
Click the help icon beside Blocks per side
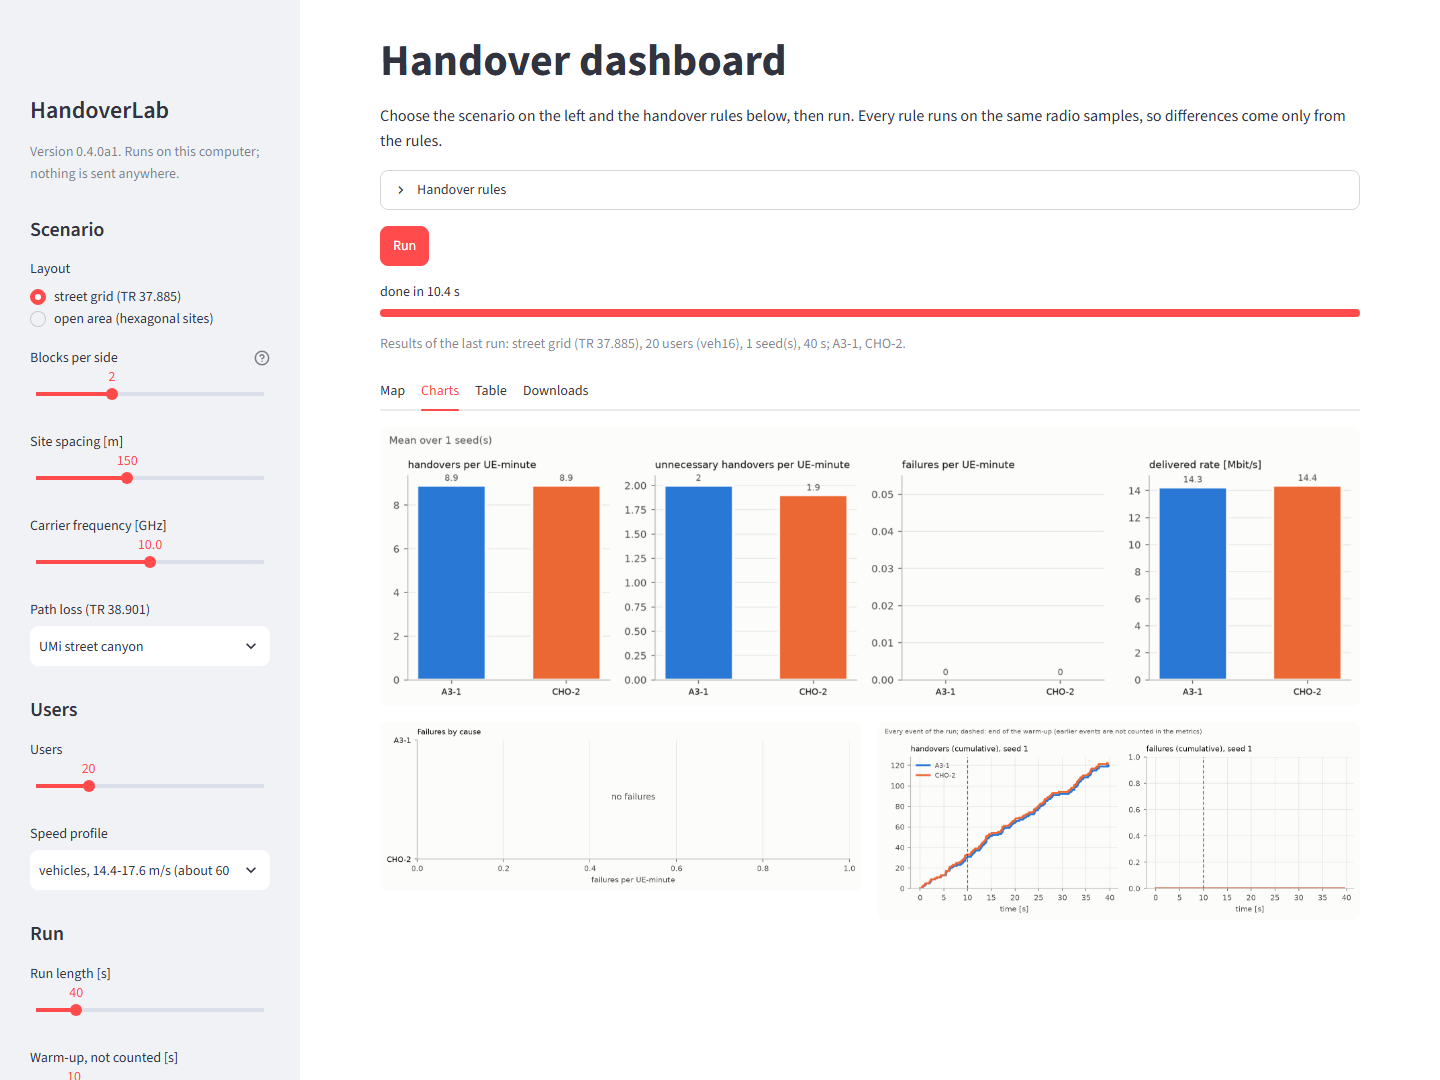point(262,358)
